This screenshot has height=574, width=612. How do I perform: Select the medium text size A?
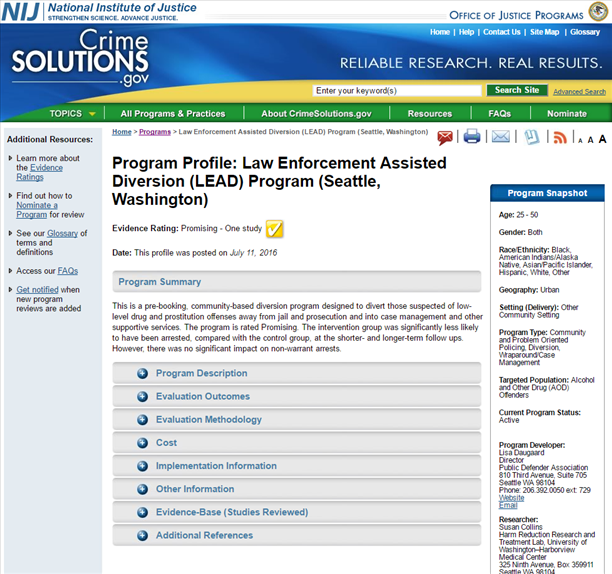[x=591, y=140]
